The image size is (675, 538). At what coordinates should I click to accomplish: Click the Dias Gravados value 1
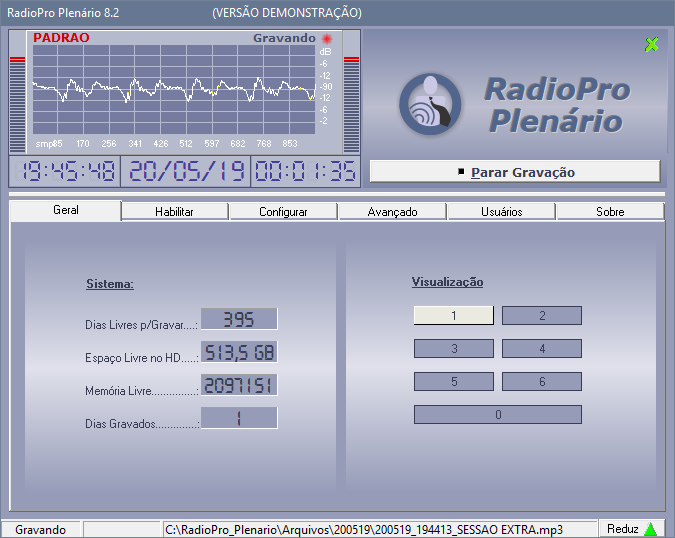pyautogui.click(x=239, y=418)
